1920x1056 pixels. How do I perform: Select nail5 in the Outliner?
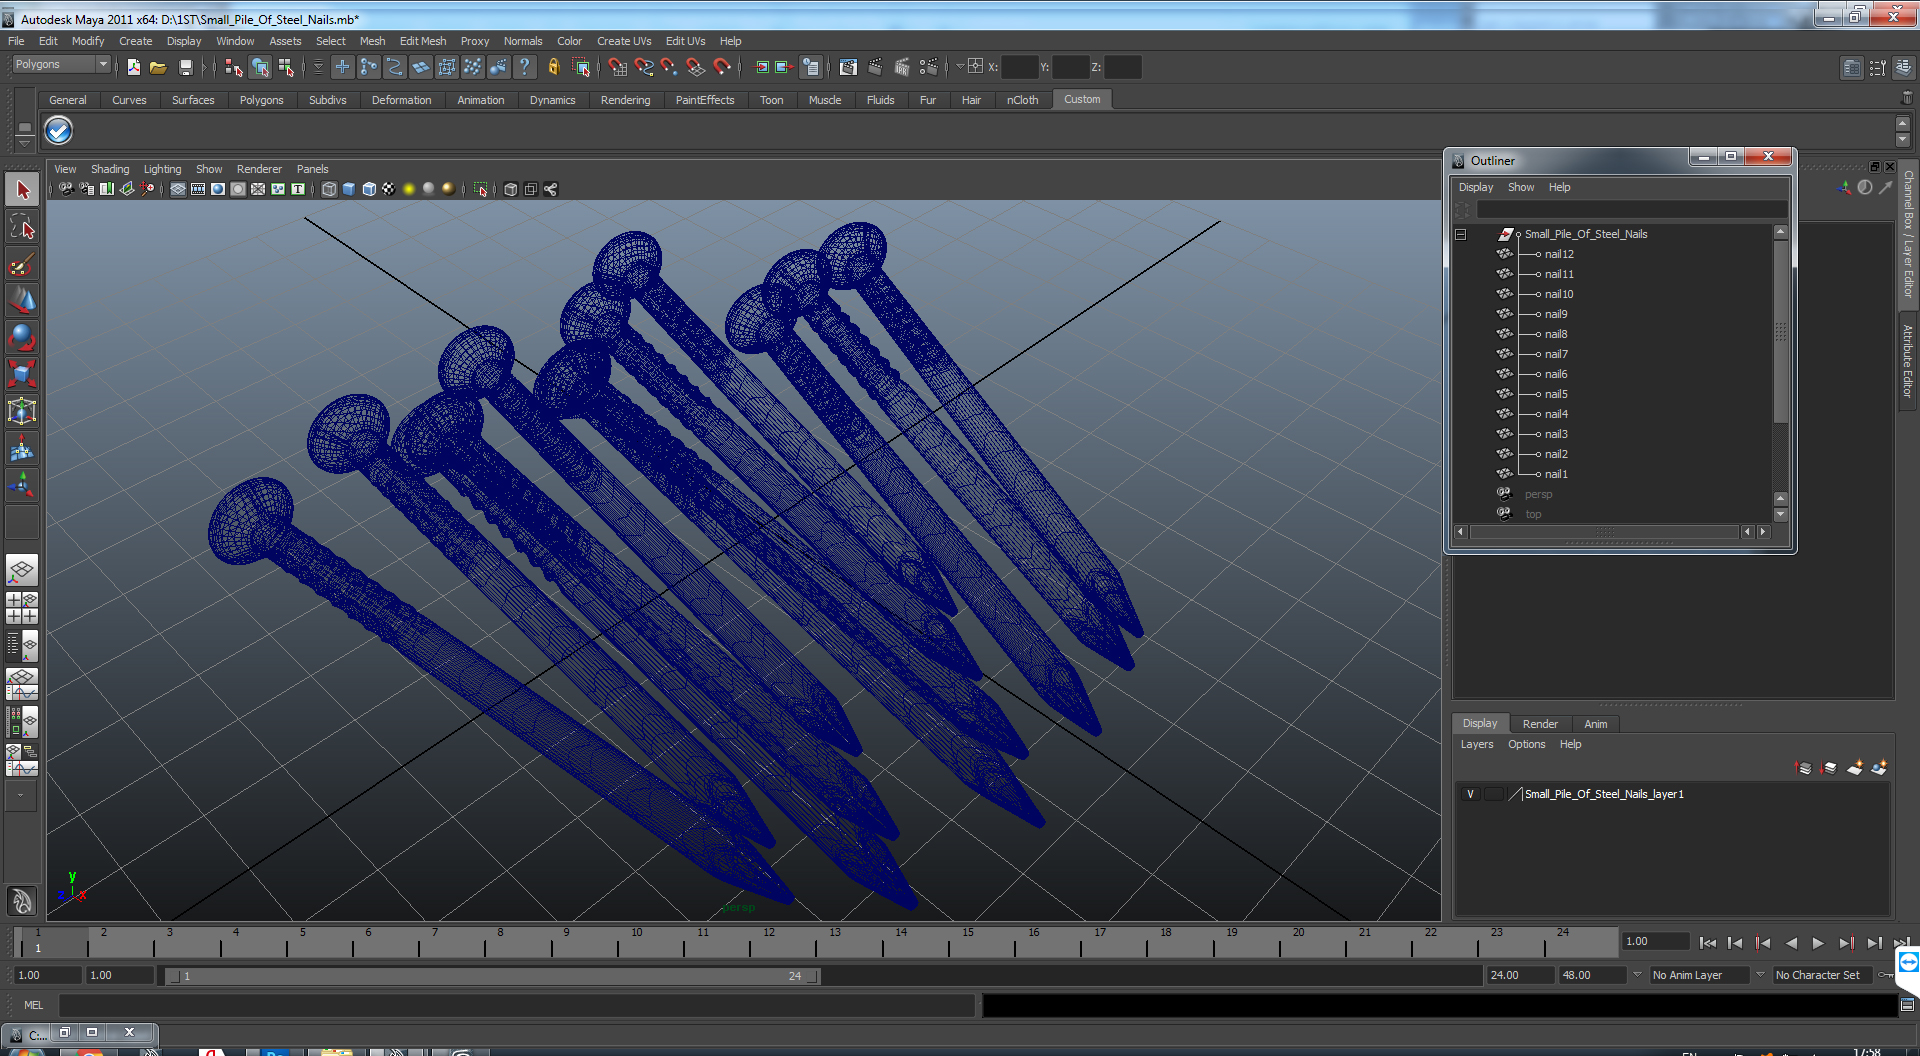coord(1556,394)
